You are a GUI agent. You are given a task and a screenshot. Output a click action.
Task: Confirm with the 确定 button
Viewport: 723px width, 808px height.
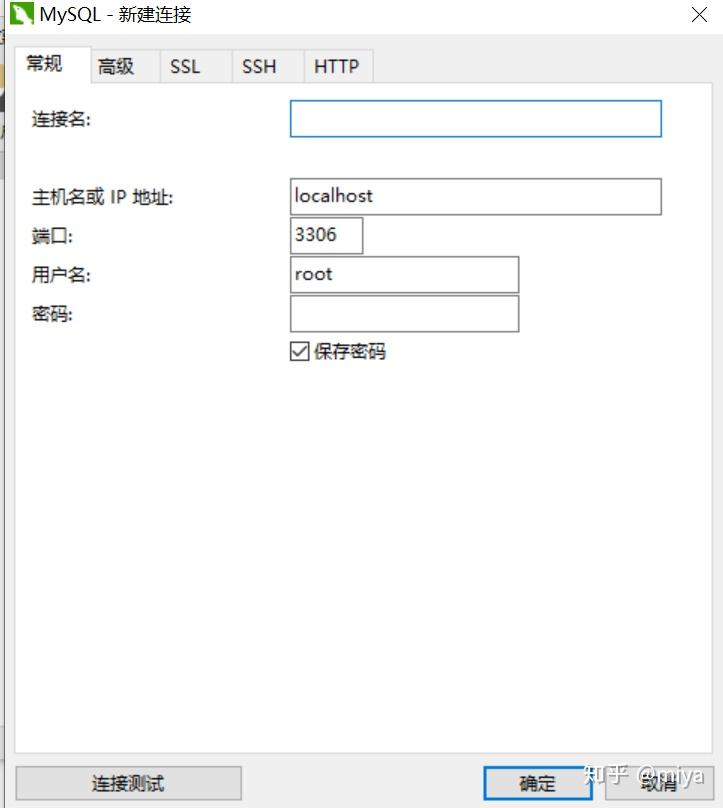(x=537, y=783)
